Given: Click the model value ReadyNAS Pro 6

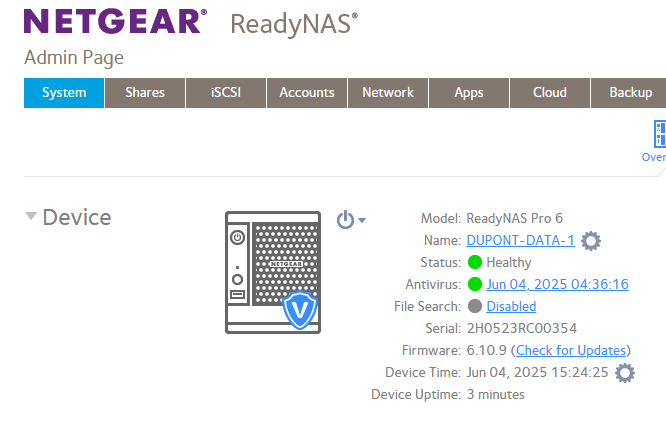Looking at the screenshot, I should [514, 218].
